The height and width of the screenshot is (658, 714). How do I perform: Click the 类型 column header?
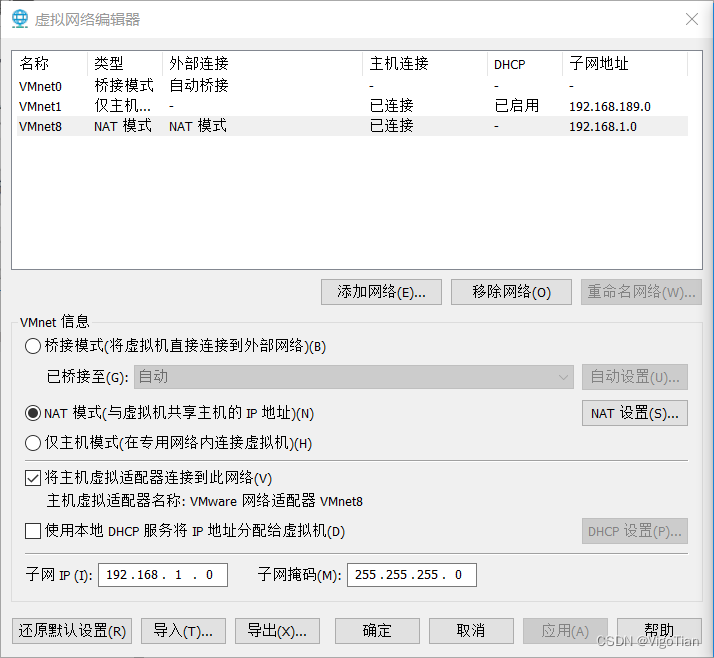pyautogui.click(x=125, y=64)
